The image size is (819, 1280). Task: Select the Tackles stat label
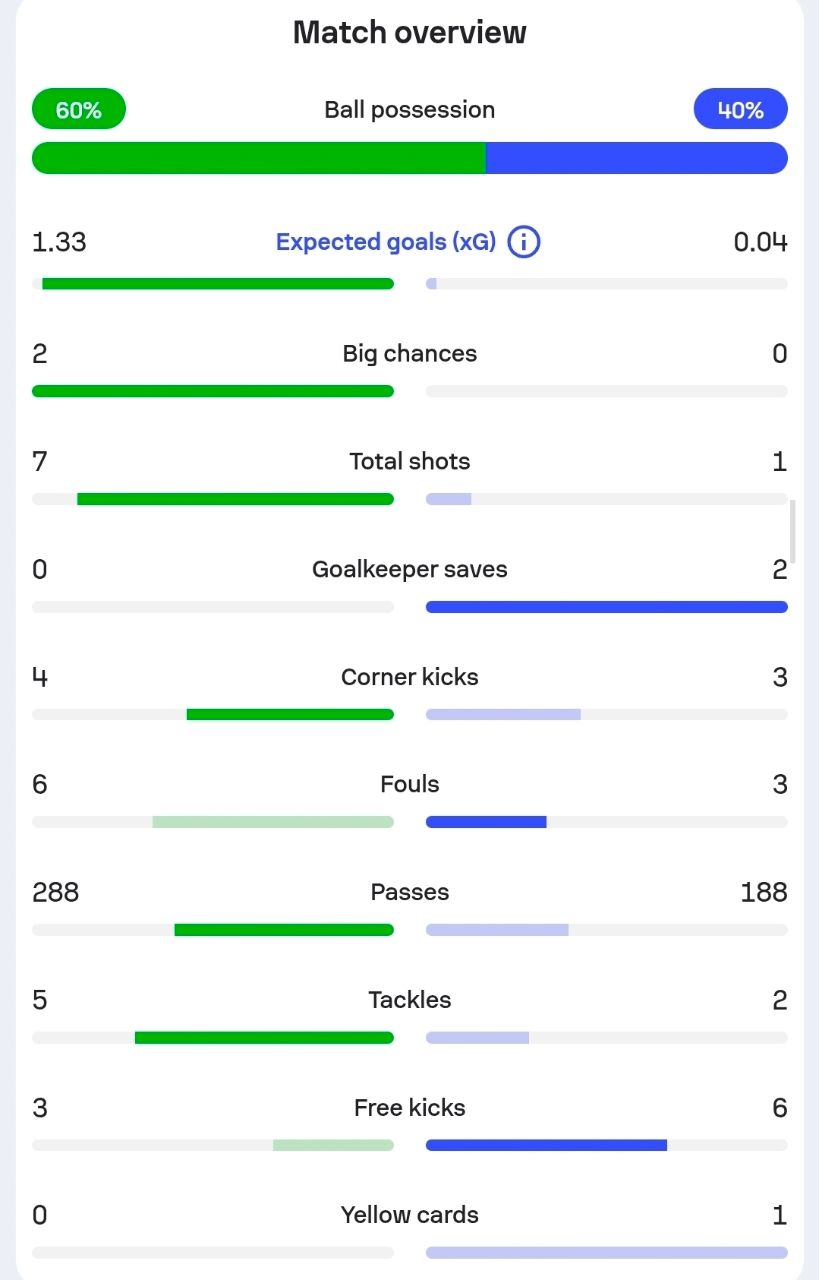click(409, 1000)
